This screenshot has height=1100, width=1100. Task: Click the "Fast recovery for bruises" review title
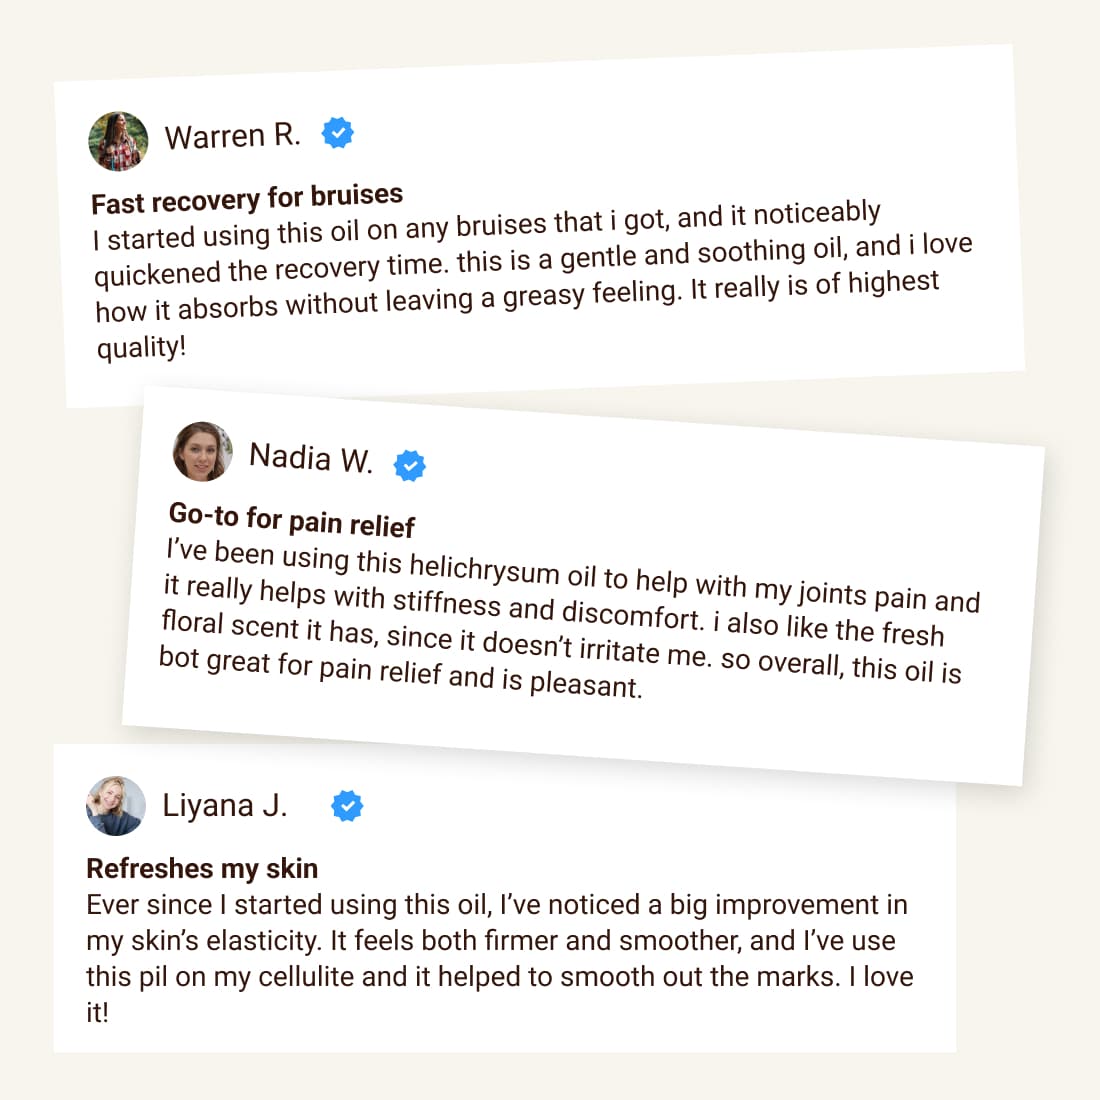point(247,198)
